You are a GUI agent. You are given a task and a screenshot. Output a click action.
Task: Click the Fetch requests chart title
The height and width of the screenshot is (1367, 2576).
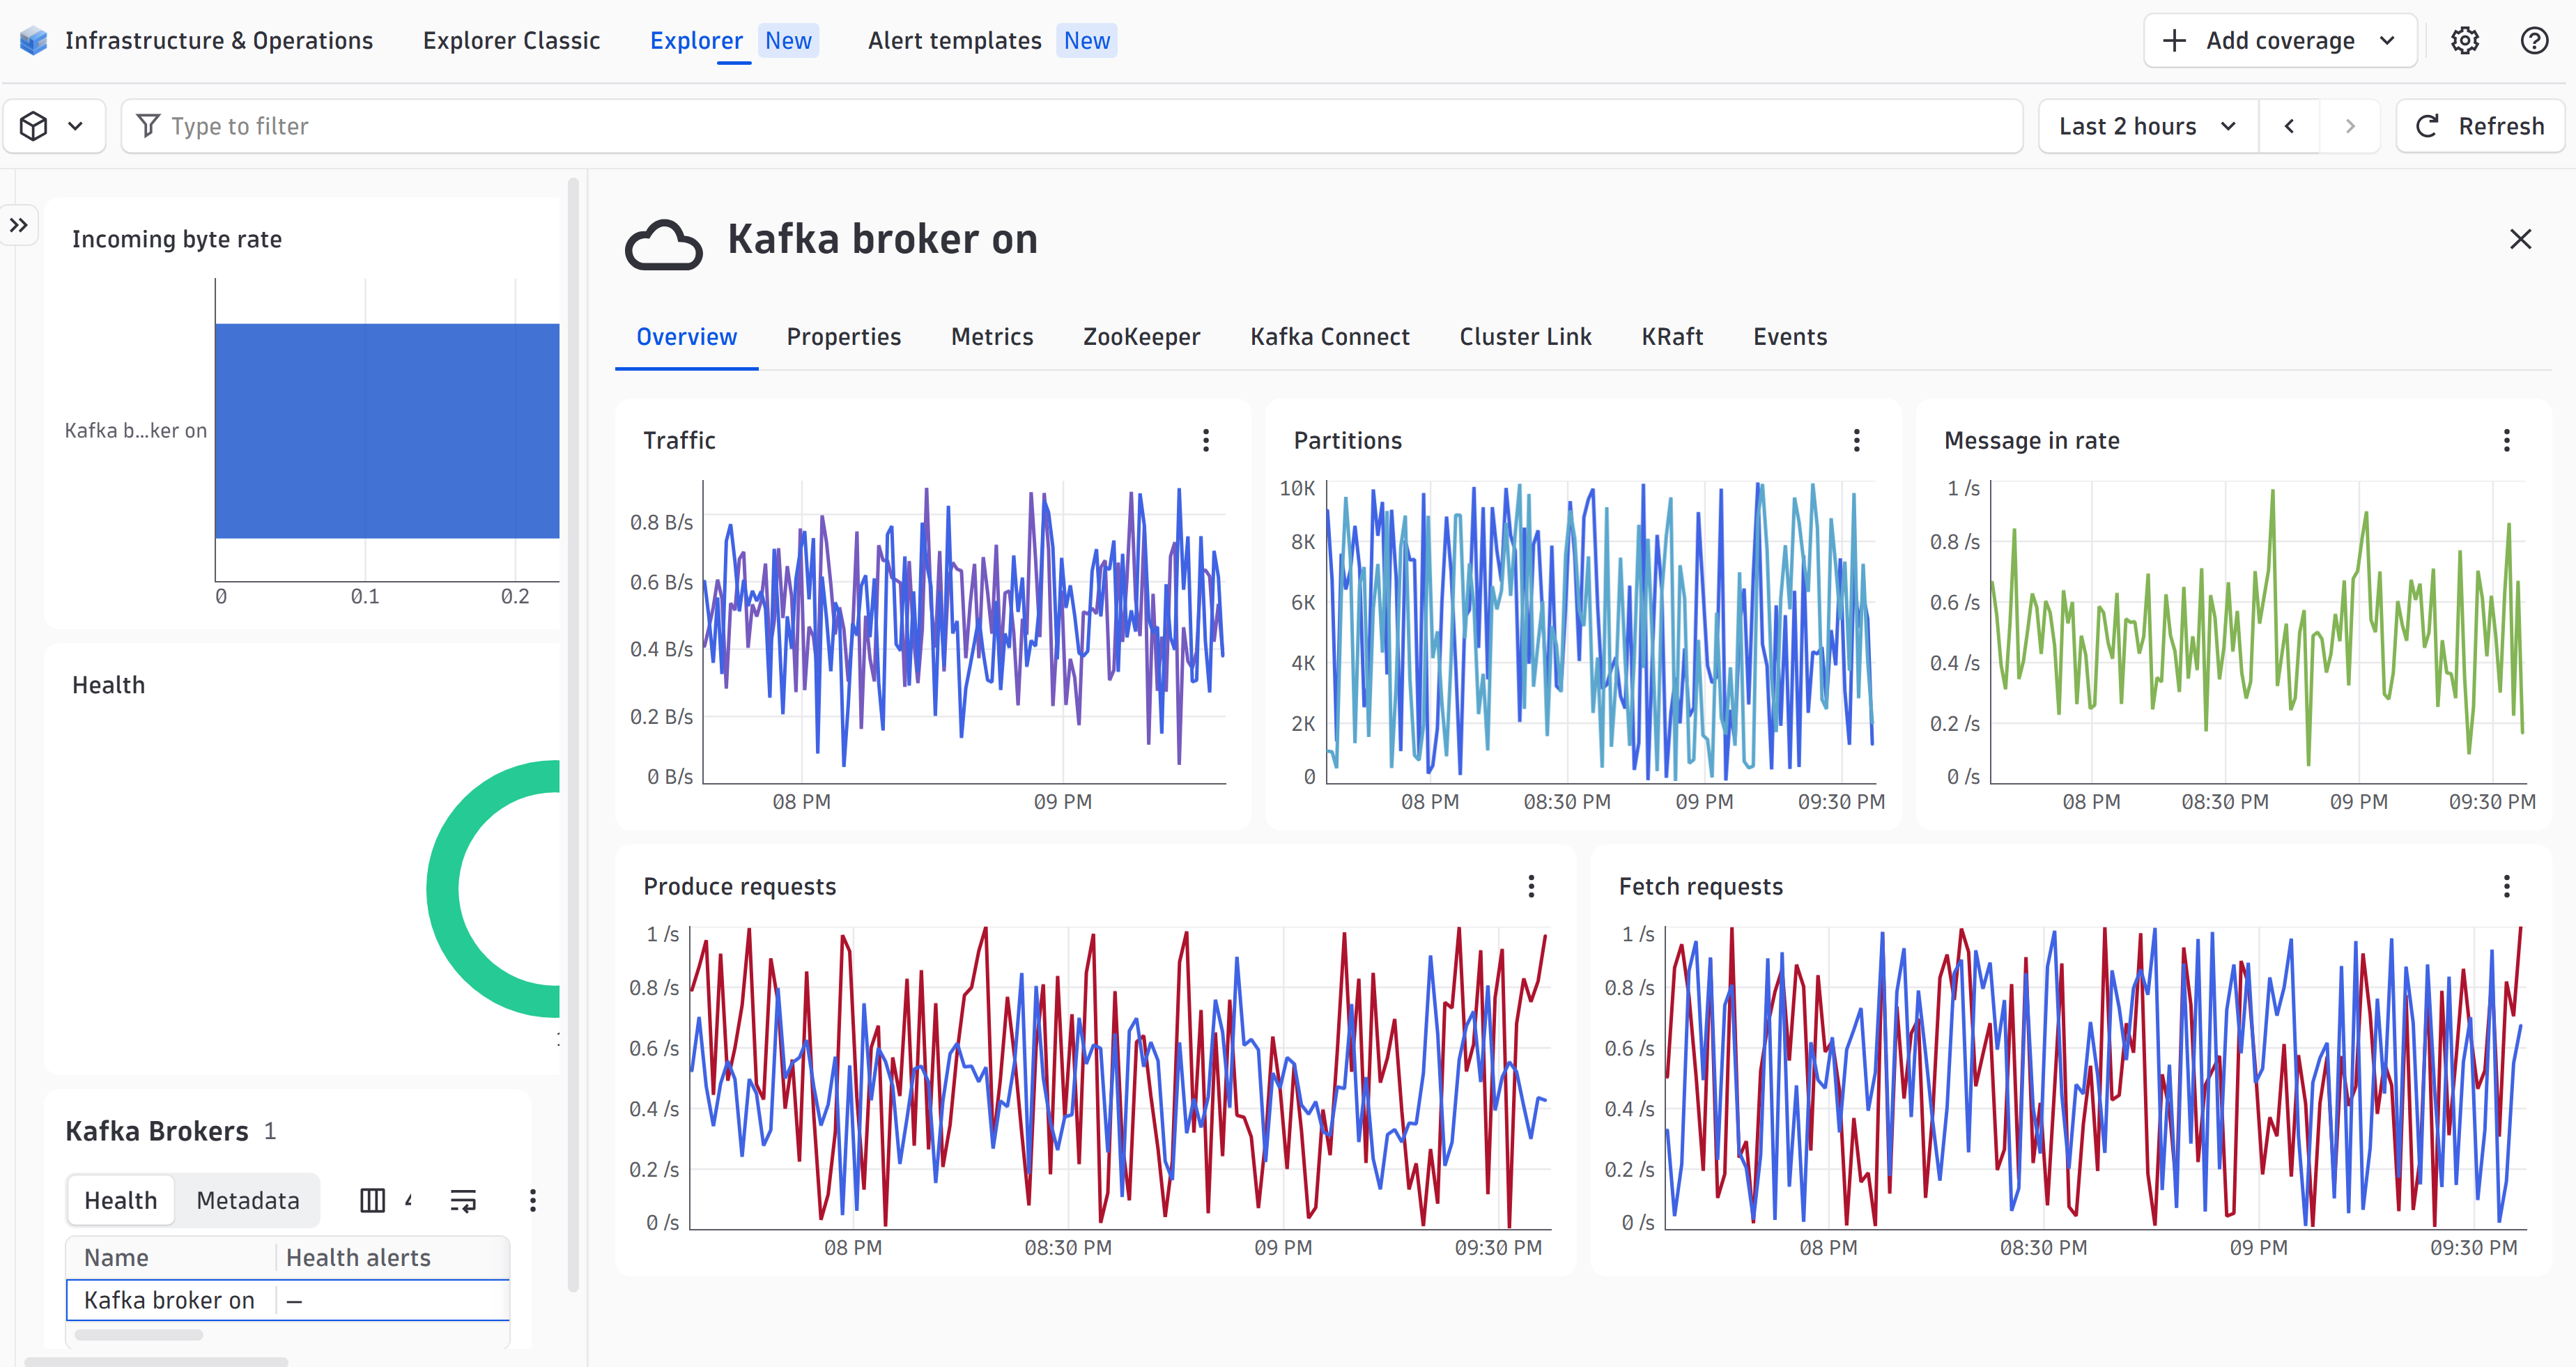click(x=1700, y=887)
